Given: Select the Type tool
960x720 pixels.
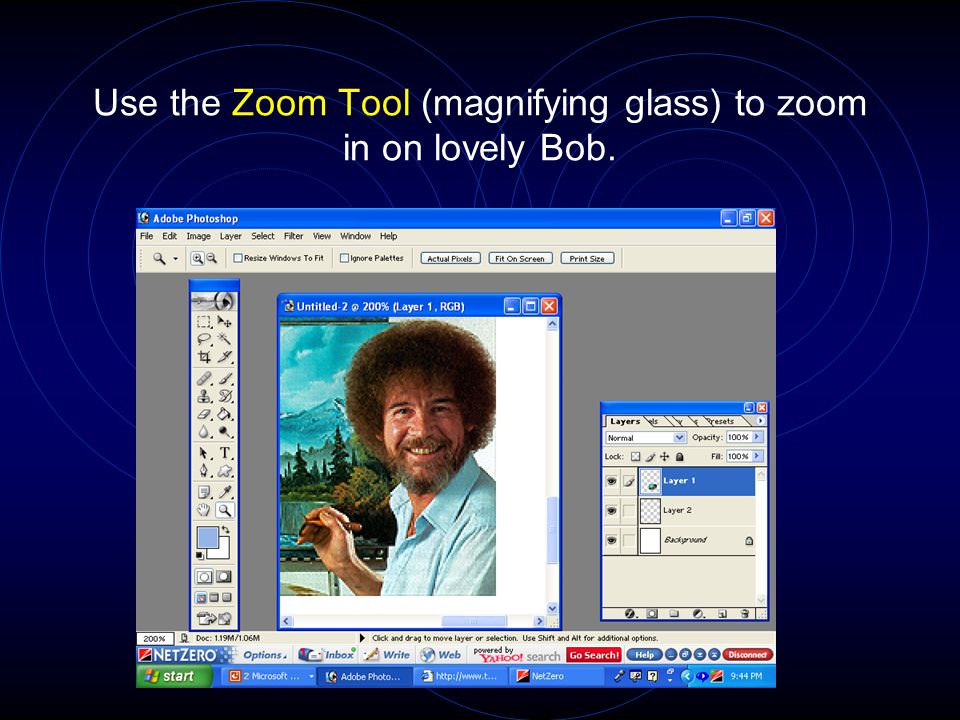Looking at the screenshot, I should click(225, 453).
